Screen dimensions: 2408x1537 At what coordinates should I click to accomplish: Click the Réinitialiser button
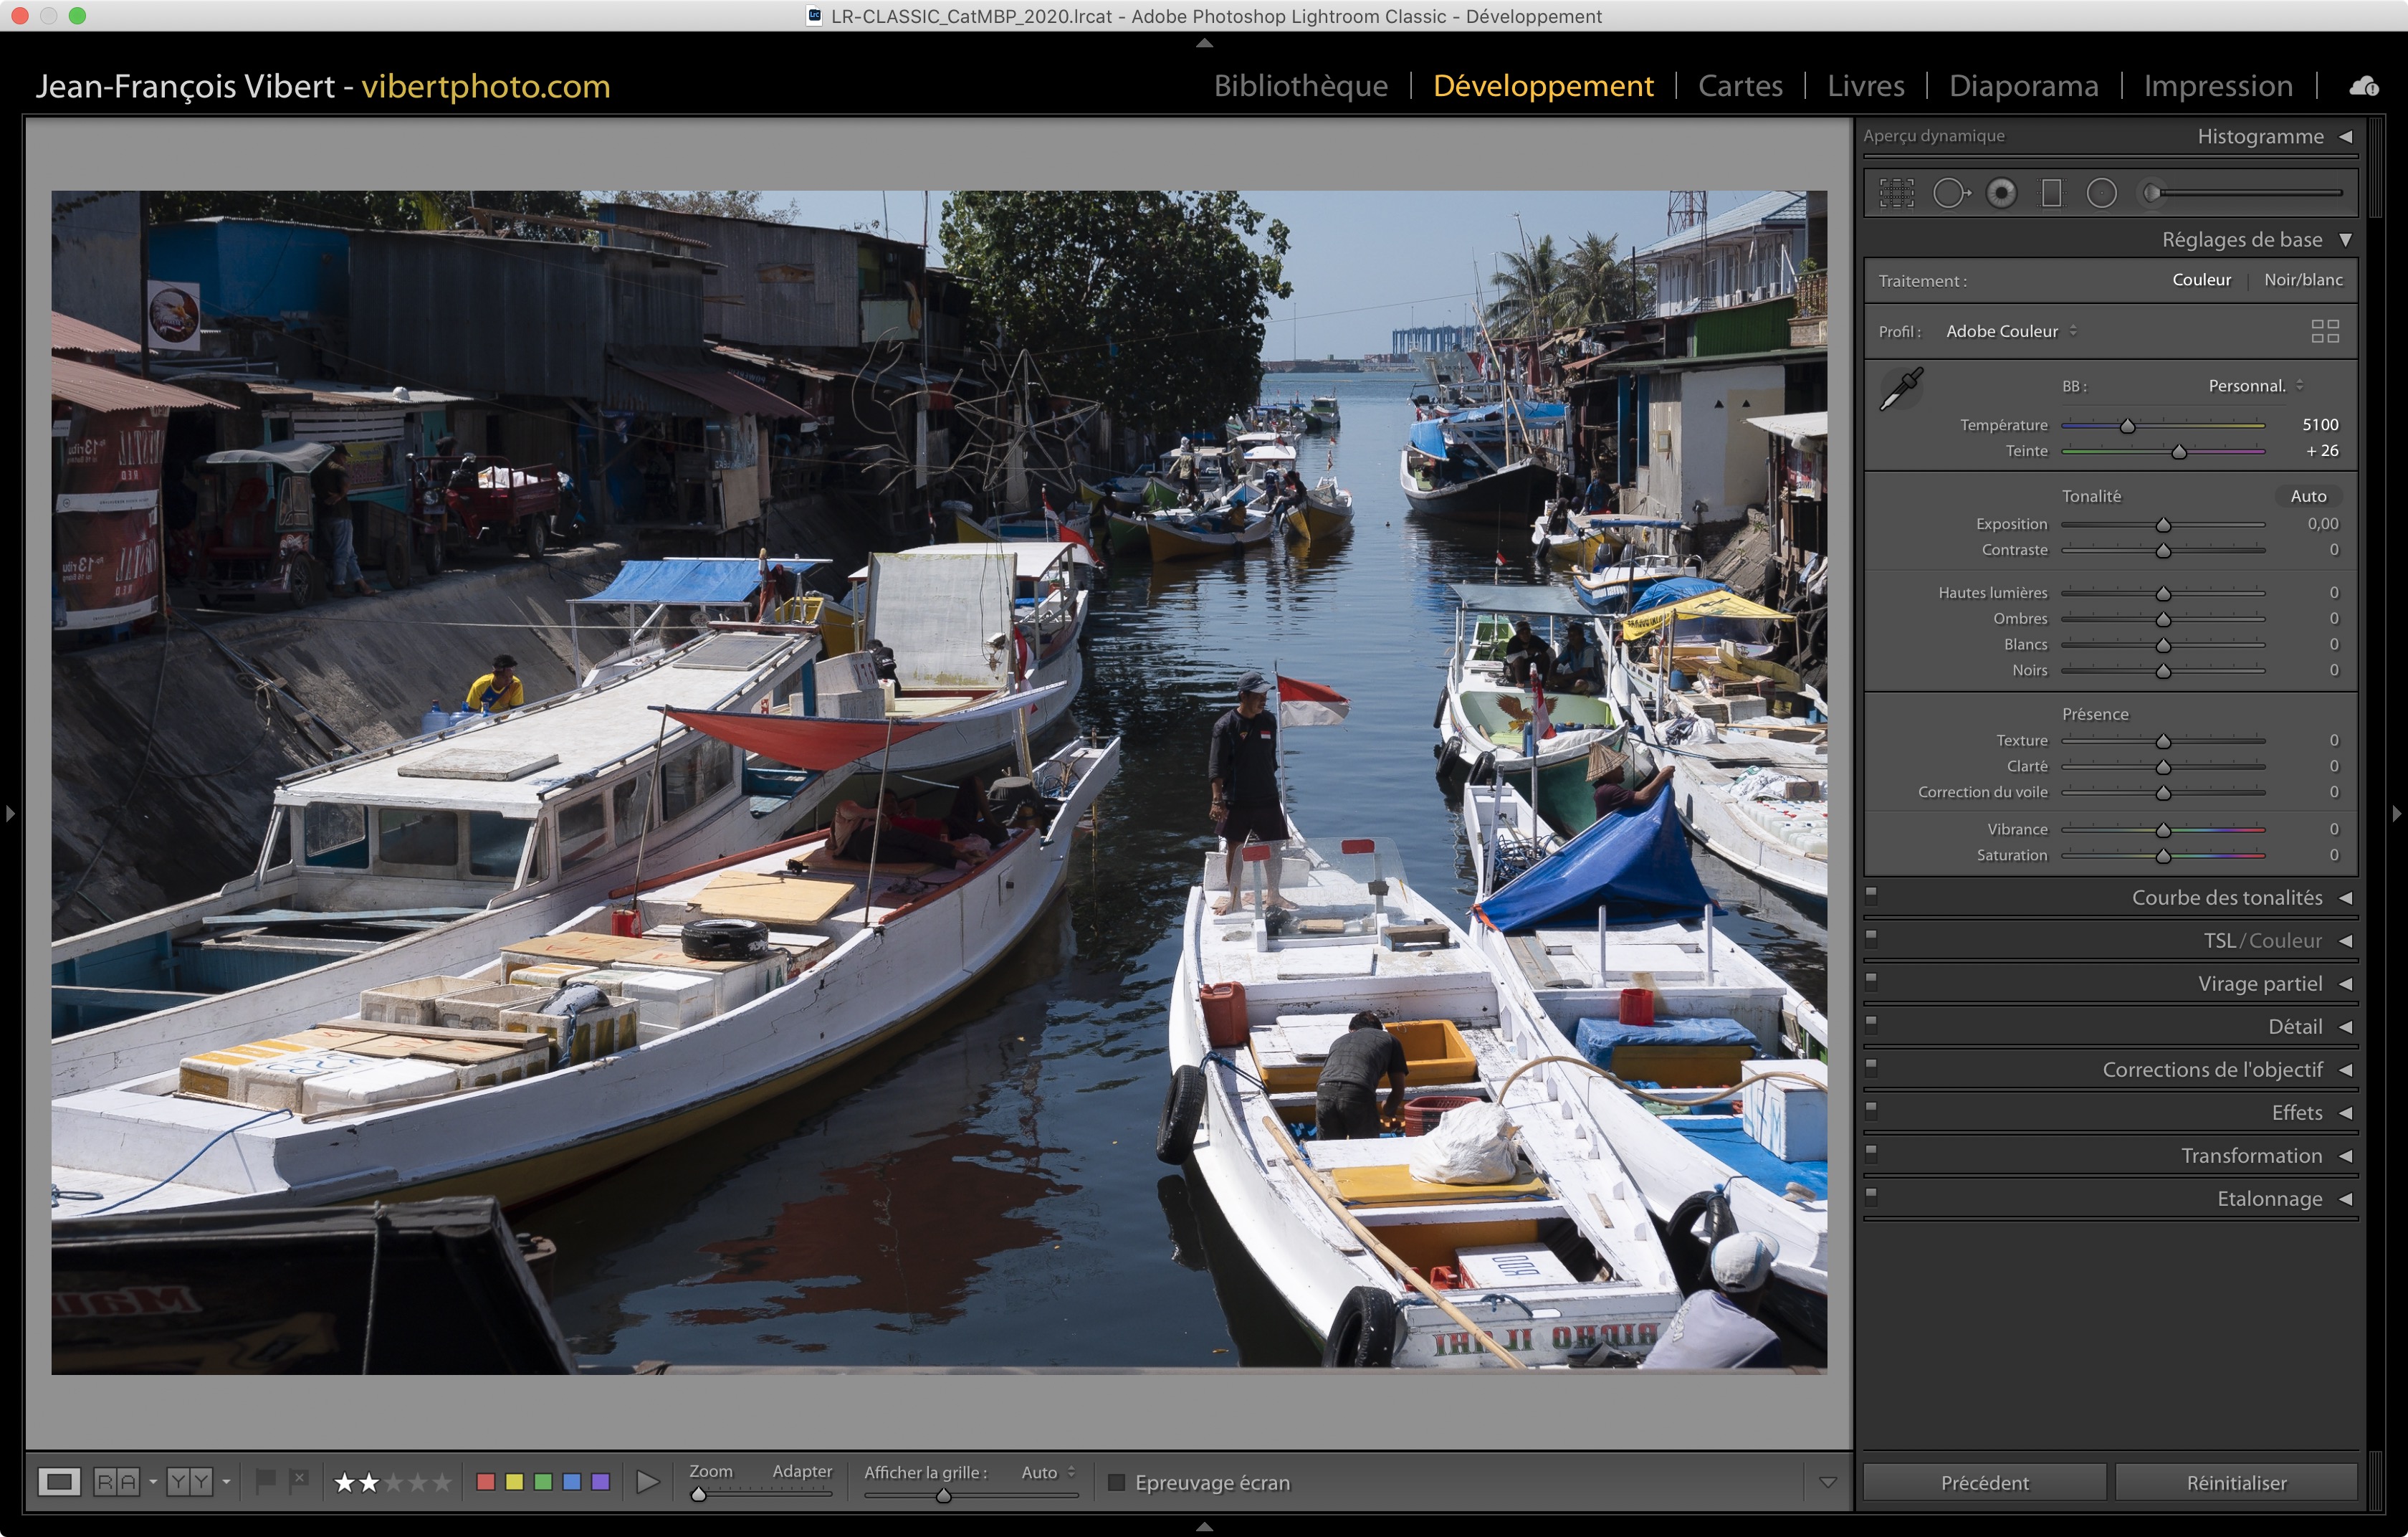tap(2235, 1482)
